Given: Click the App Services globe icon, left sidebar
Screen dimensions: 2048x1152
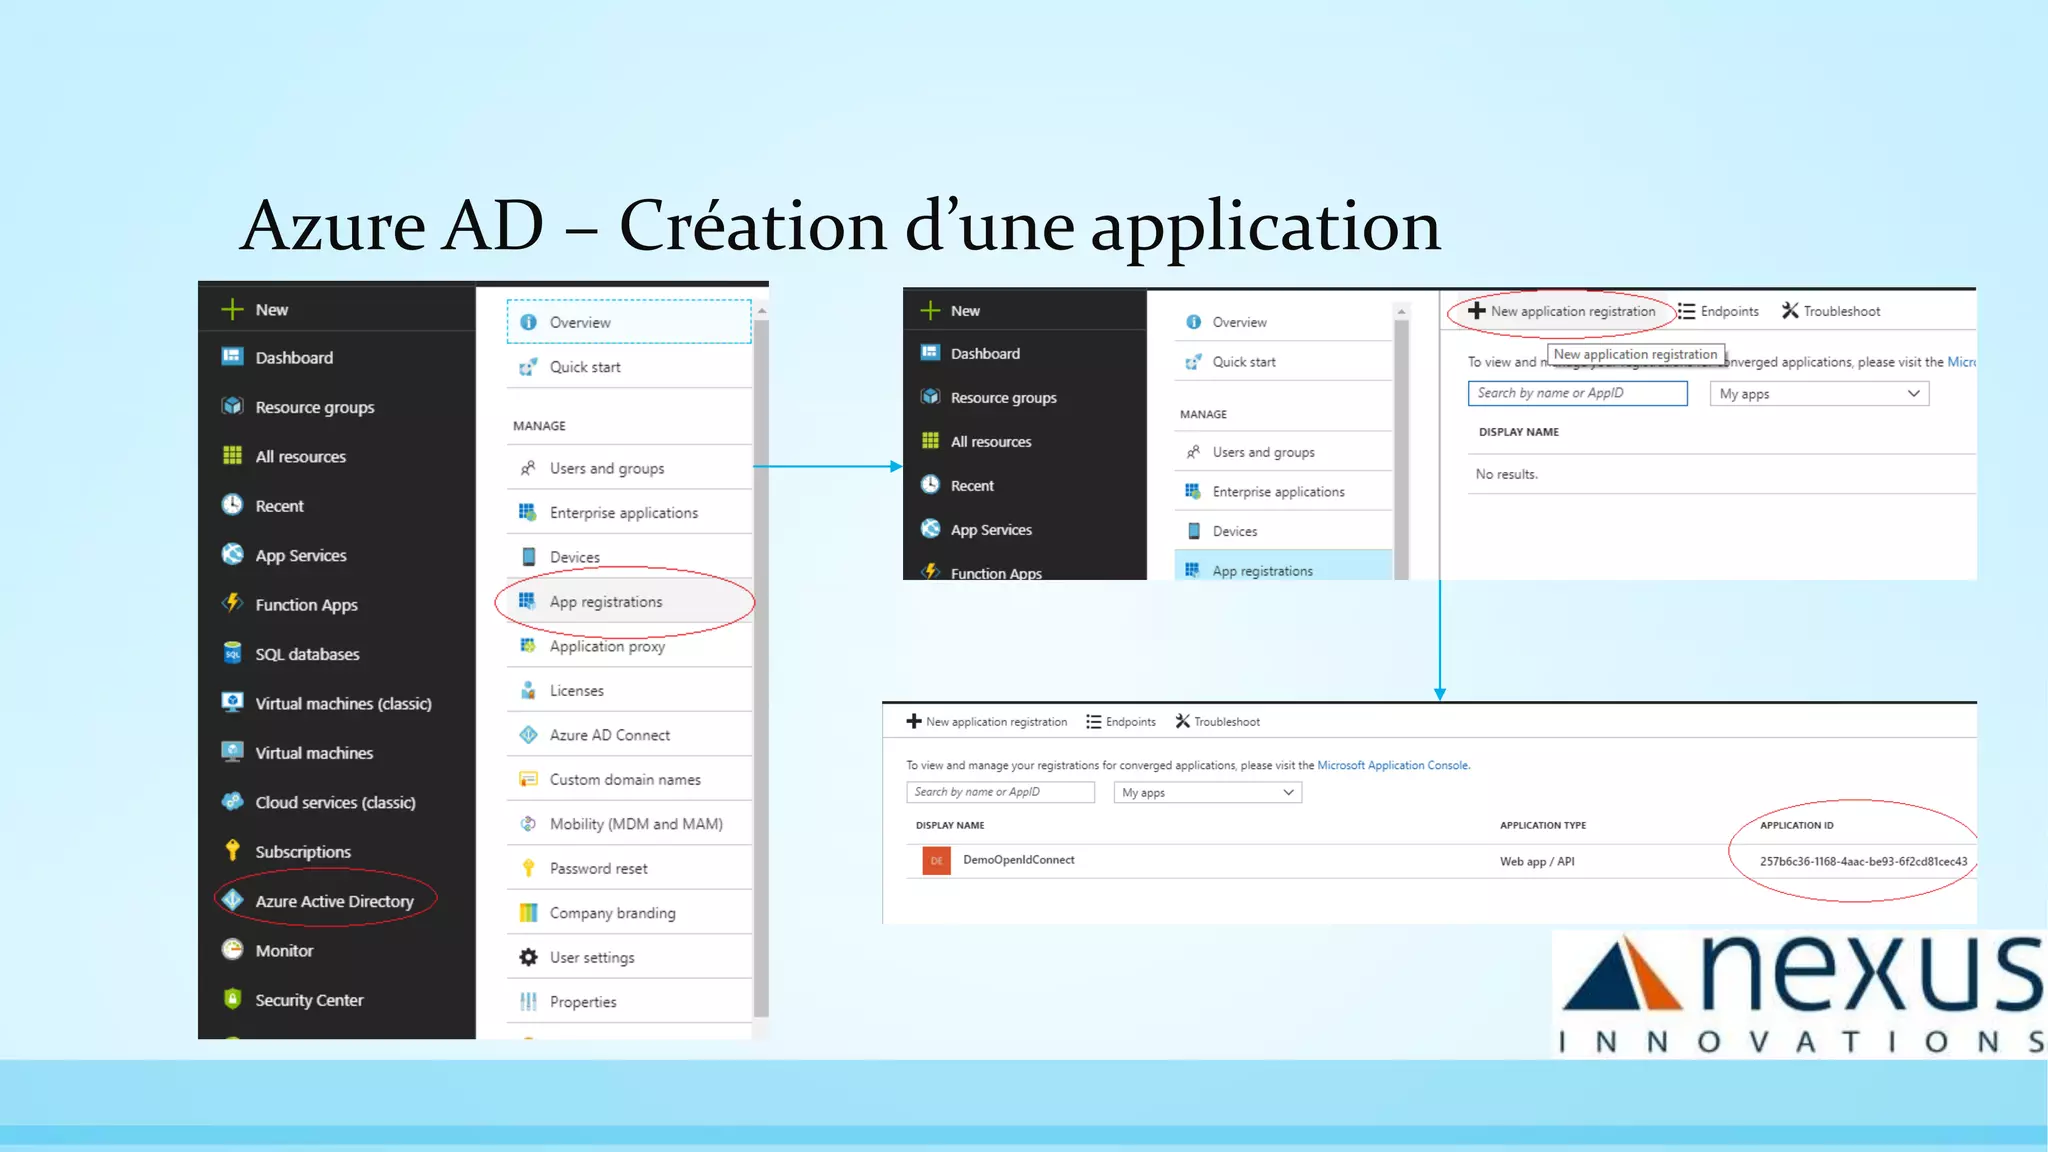Looking at the screenshot, I should (x=232, y=554).
